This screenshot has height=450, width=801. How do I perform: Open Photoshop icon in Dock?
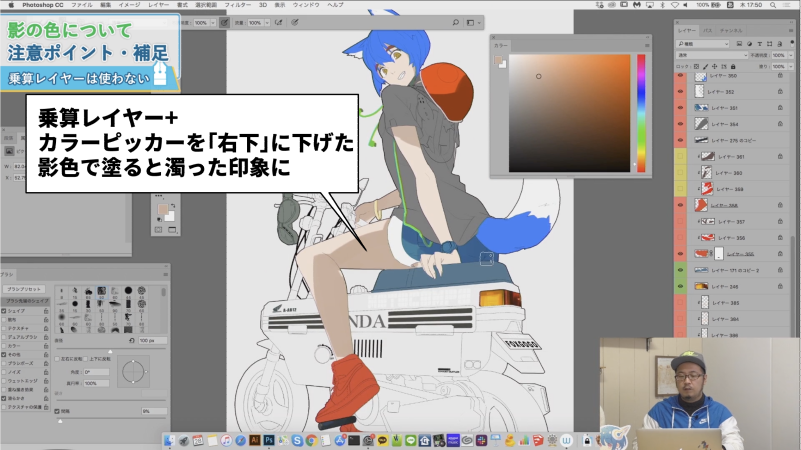coord(269,440)
